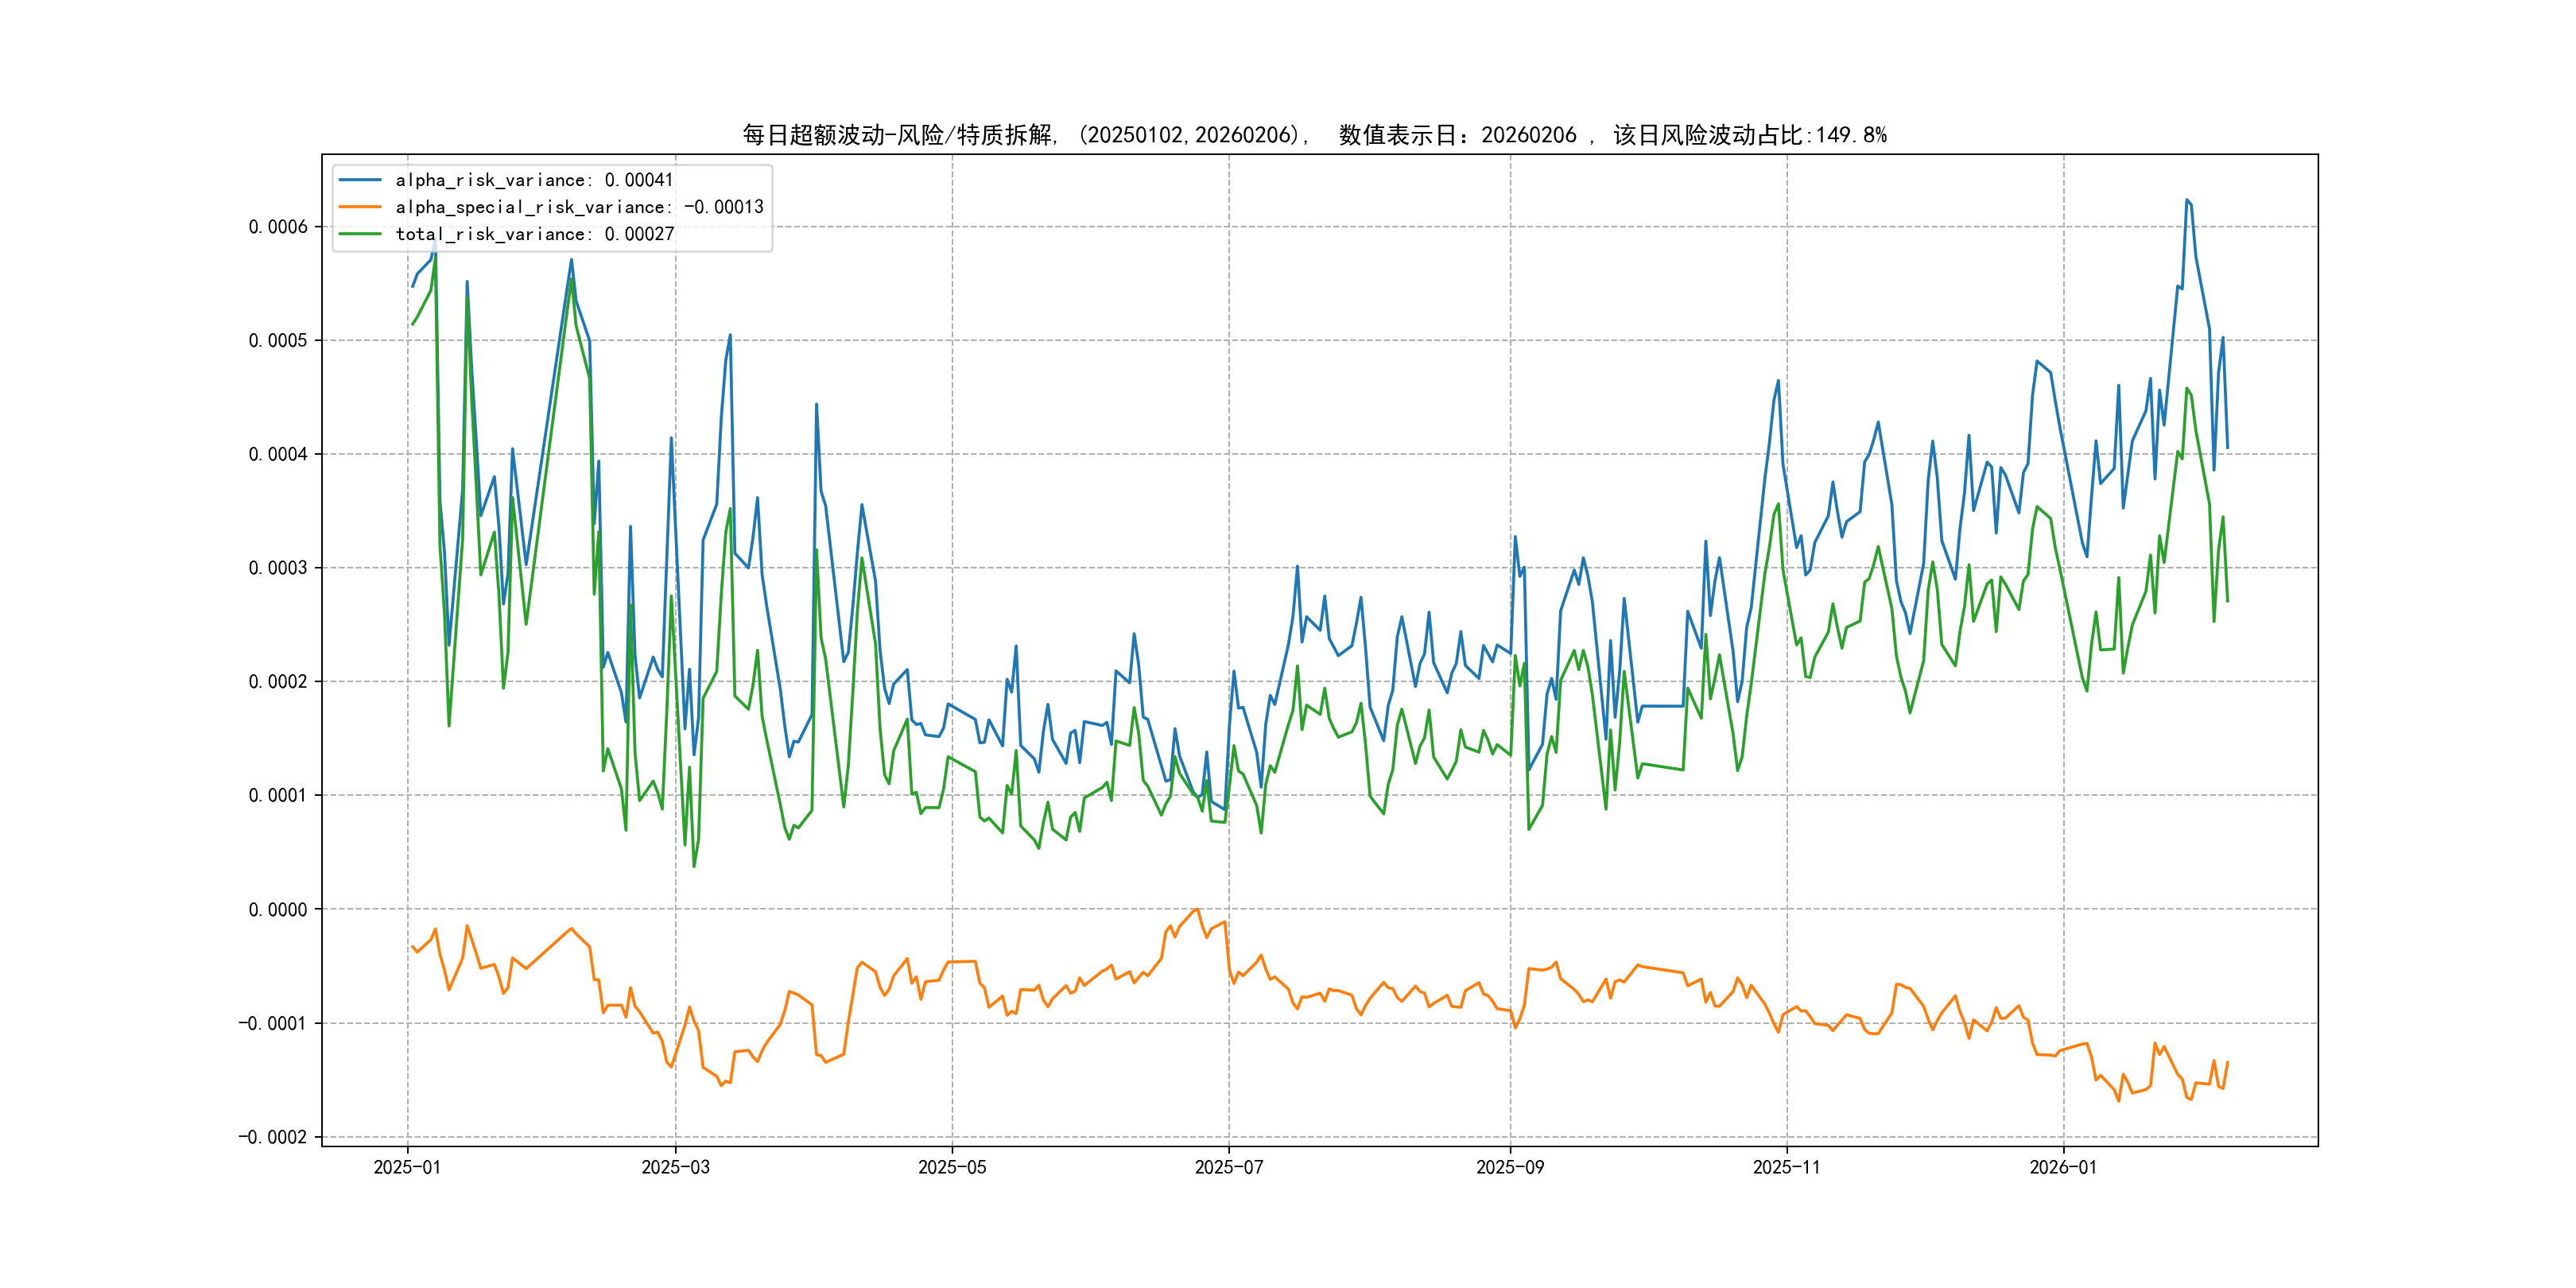Click the blue line's highest peak near 2026-01

2187,200
